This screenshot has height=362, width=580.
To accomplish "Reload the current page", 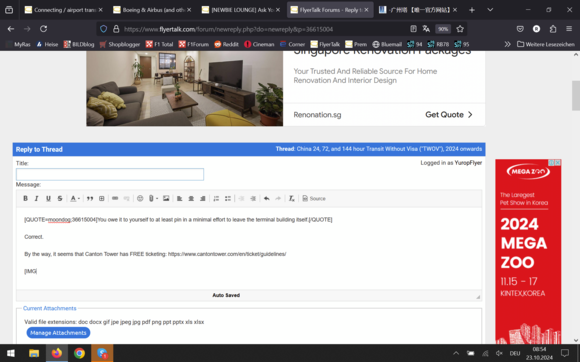I will point(43,29).
